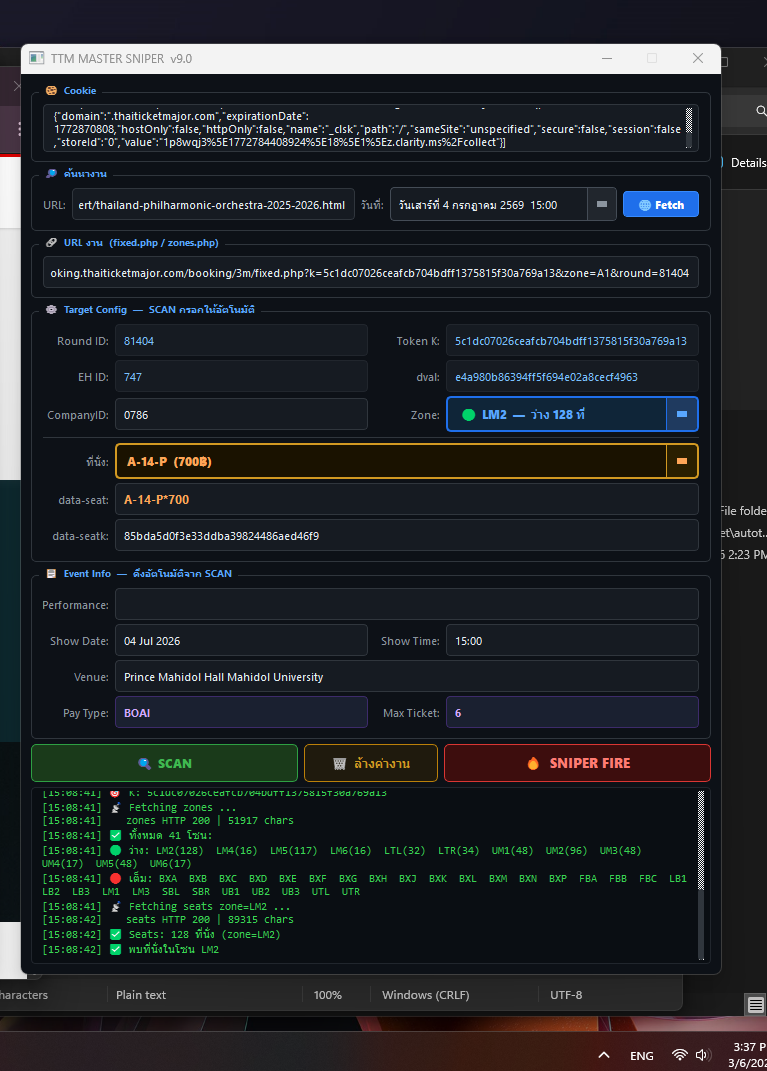Click the ENG language indicator in taskbar
This screenshot has height=1071, width=767.
coord(641,1056)
